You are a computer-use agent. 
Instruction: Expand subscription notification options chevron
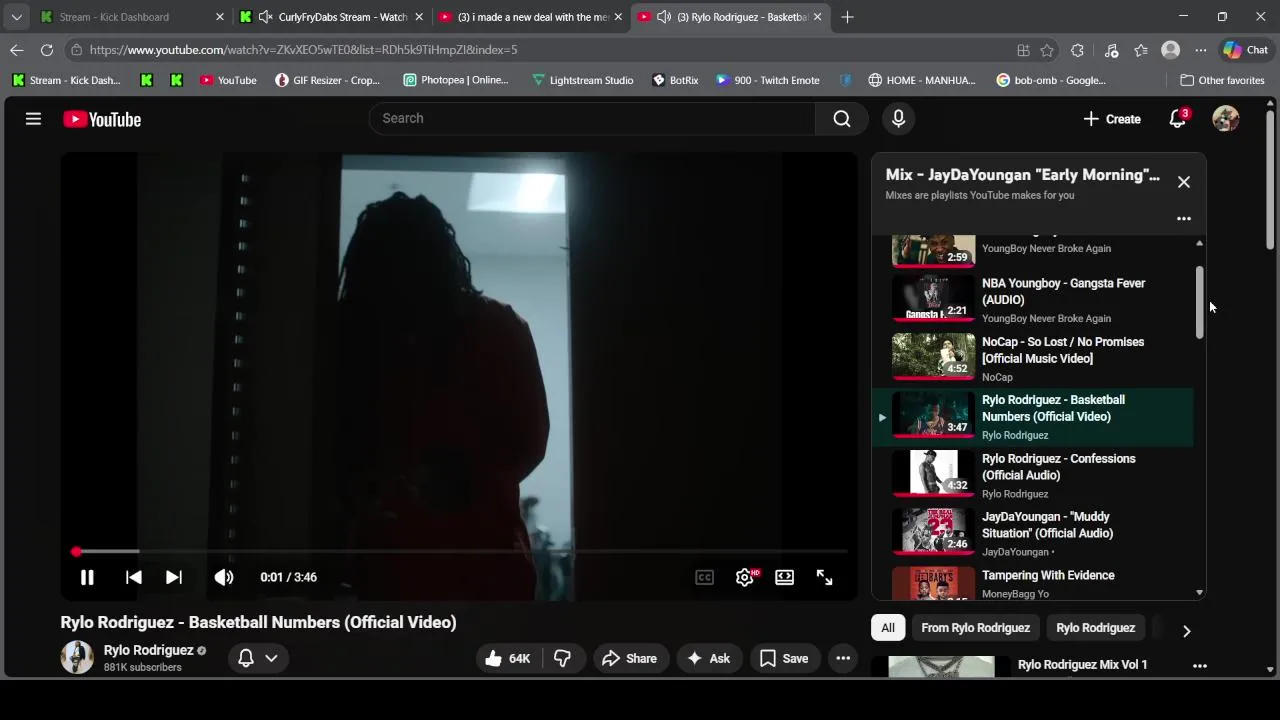[x=271, y=658]
